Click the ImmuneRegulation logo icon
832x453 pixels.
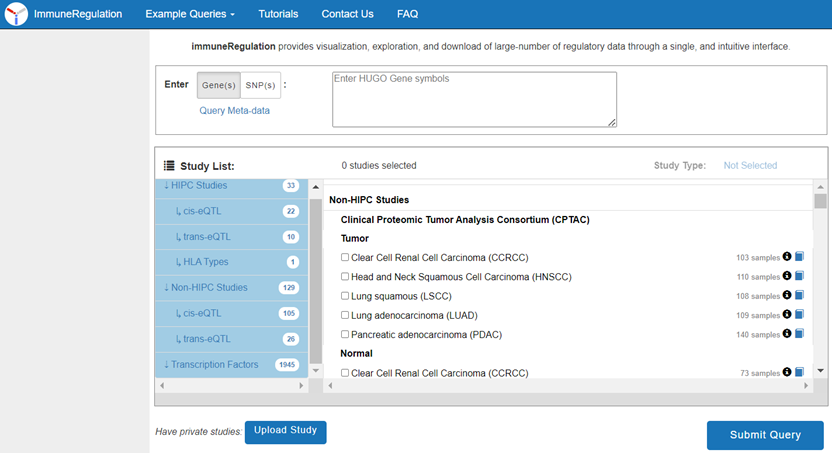(17, 15)
